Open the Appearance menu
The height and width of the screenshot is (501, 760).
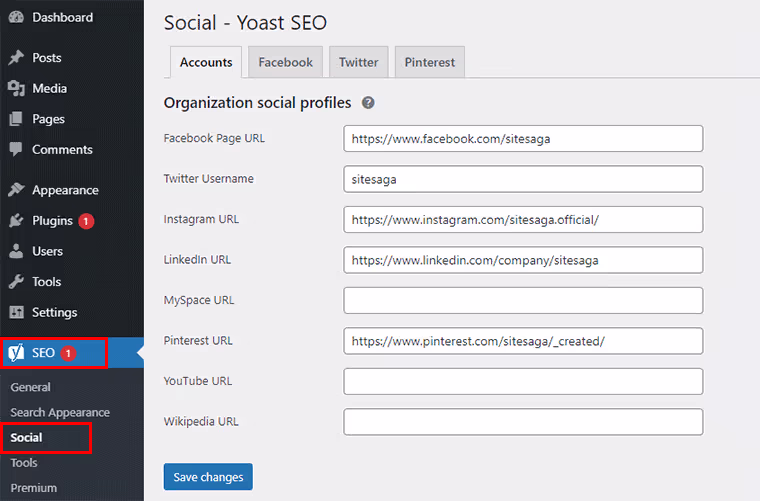(65, 190)
